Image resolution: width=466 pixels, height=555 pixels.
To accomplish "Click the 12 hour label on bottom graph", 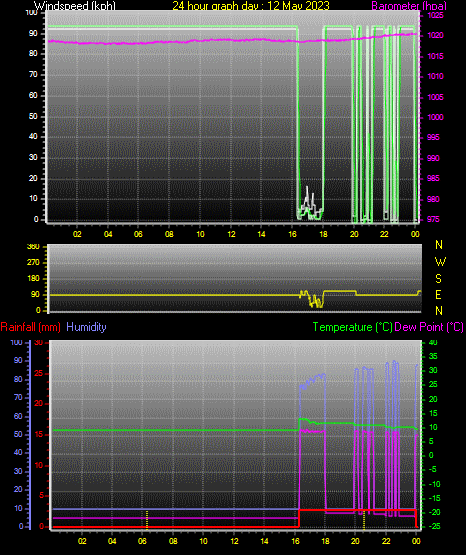I will coord(234,541).
